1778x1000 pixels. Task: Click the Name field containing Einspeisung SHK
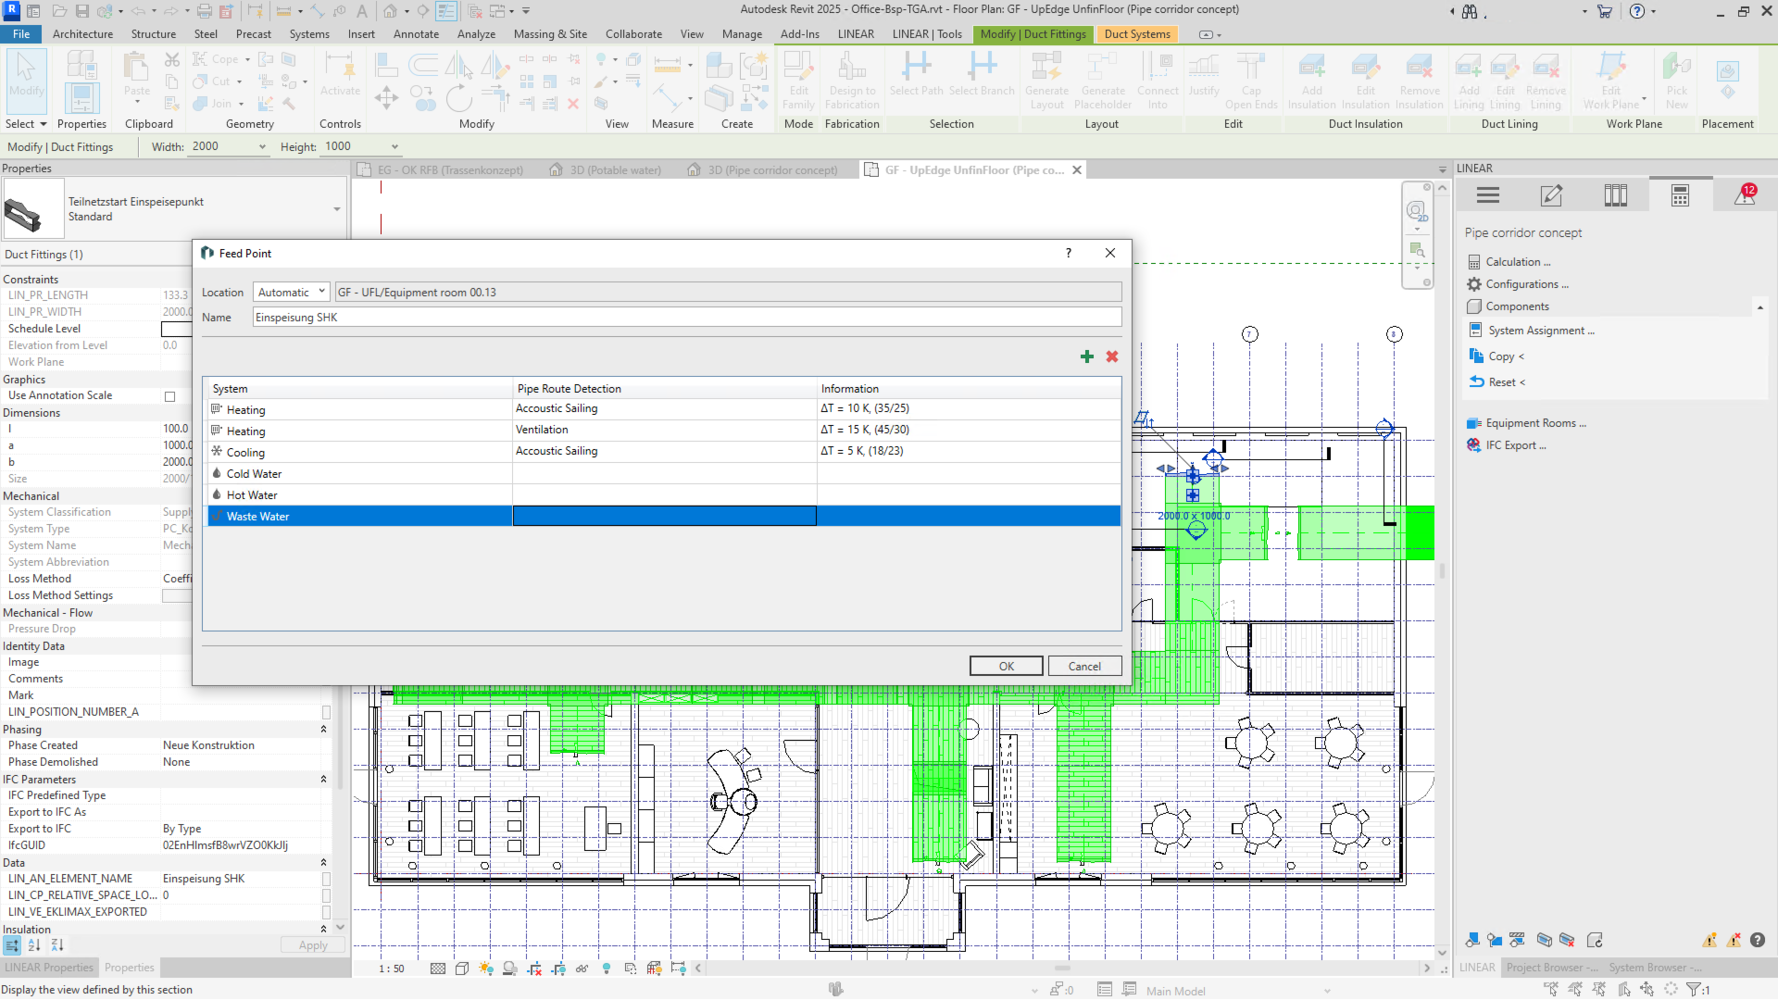(686, 318)
